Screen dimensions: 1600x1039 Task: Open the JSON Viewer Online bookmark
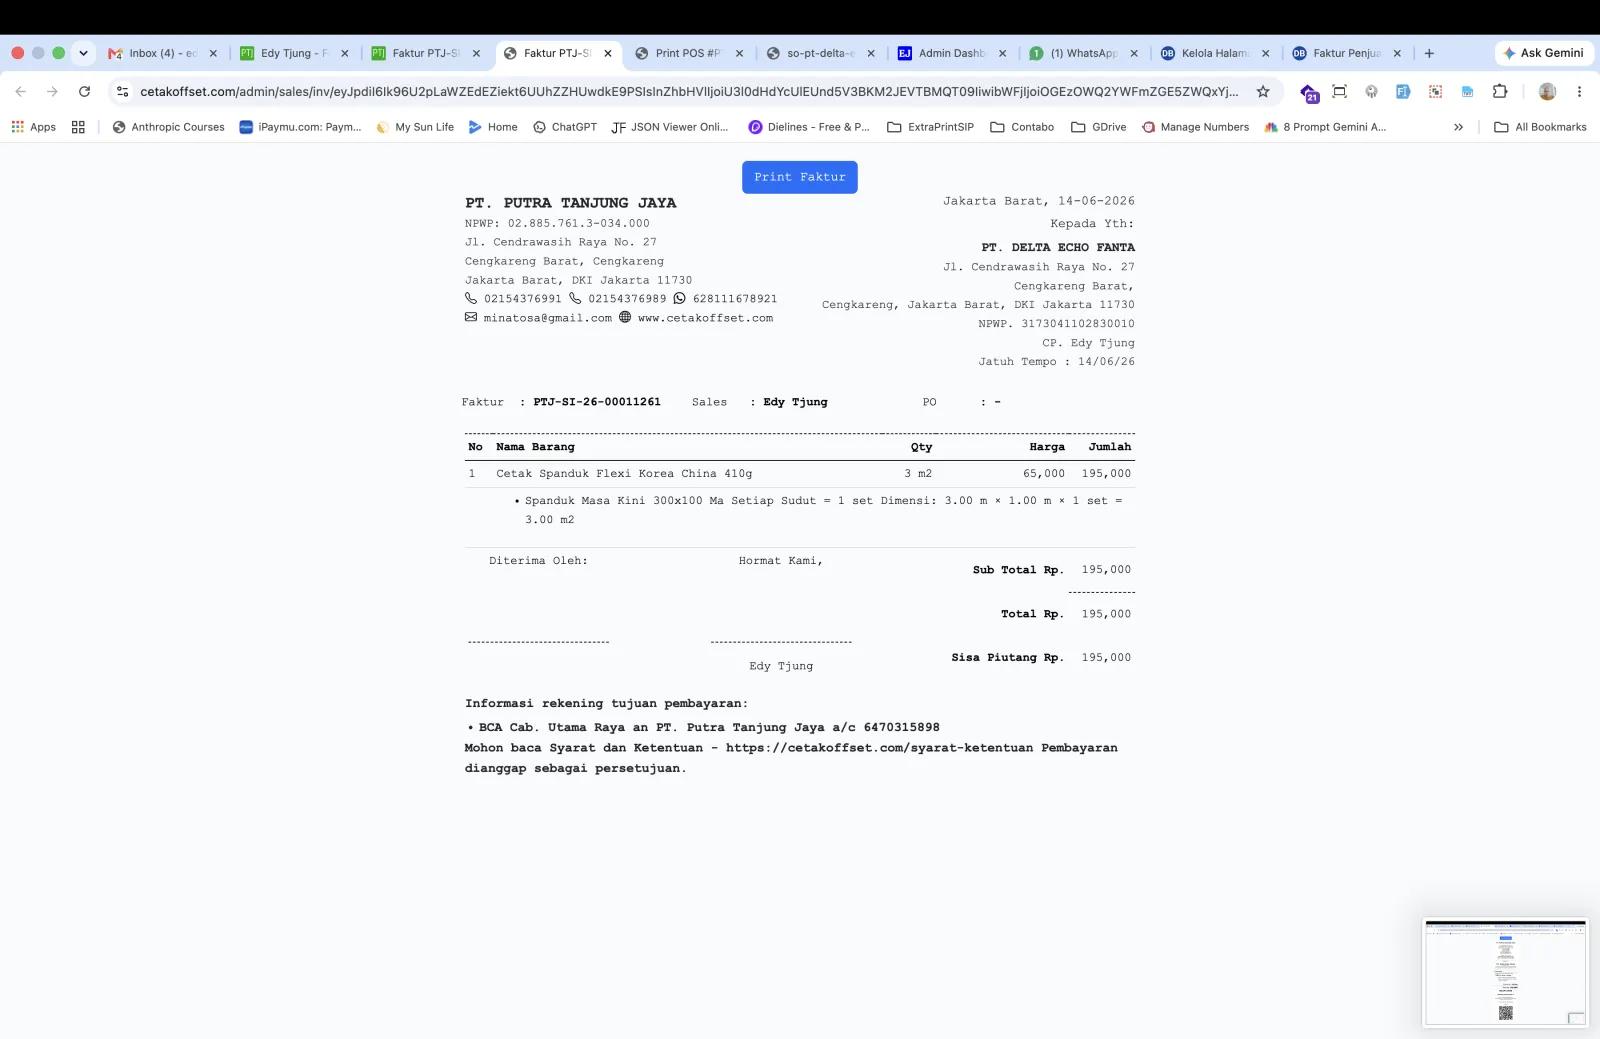pos(669,127)
